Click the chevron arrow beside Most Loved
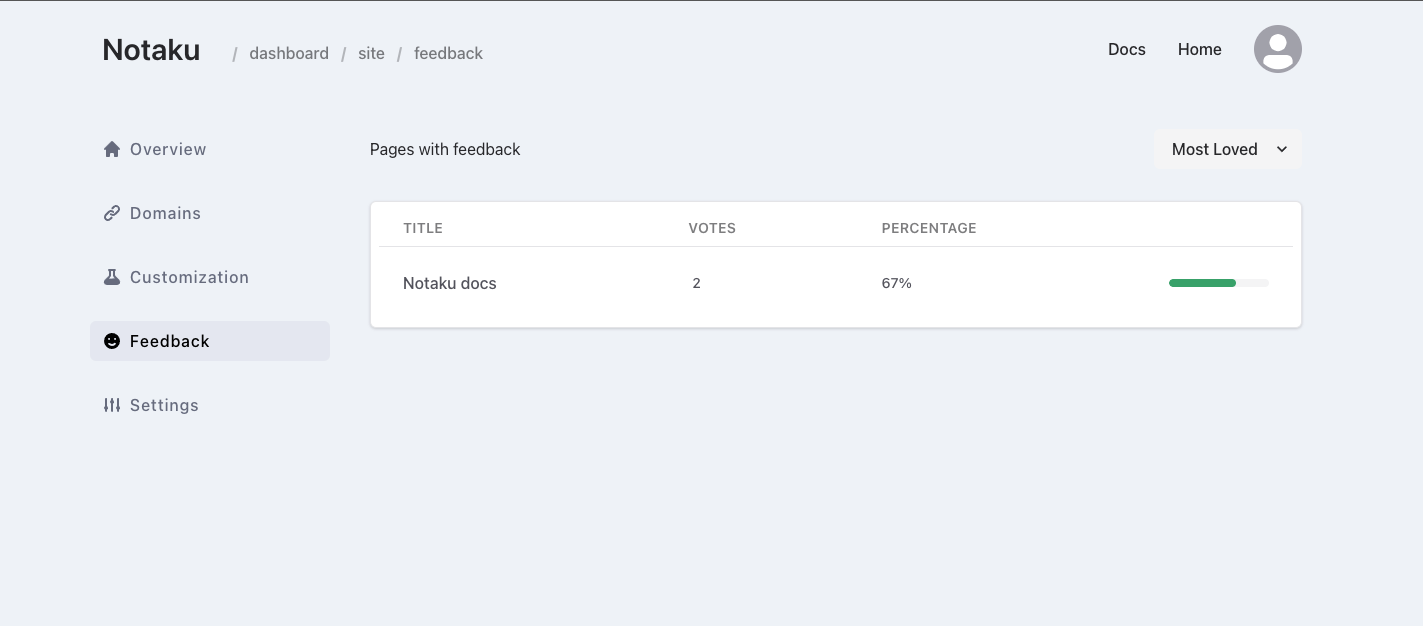Screen dimensions: 1423x626 click(x=1282, y=149)
